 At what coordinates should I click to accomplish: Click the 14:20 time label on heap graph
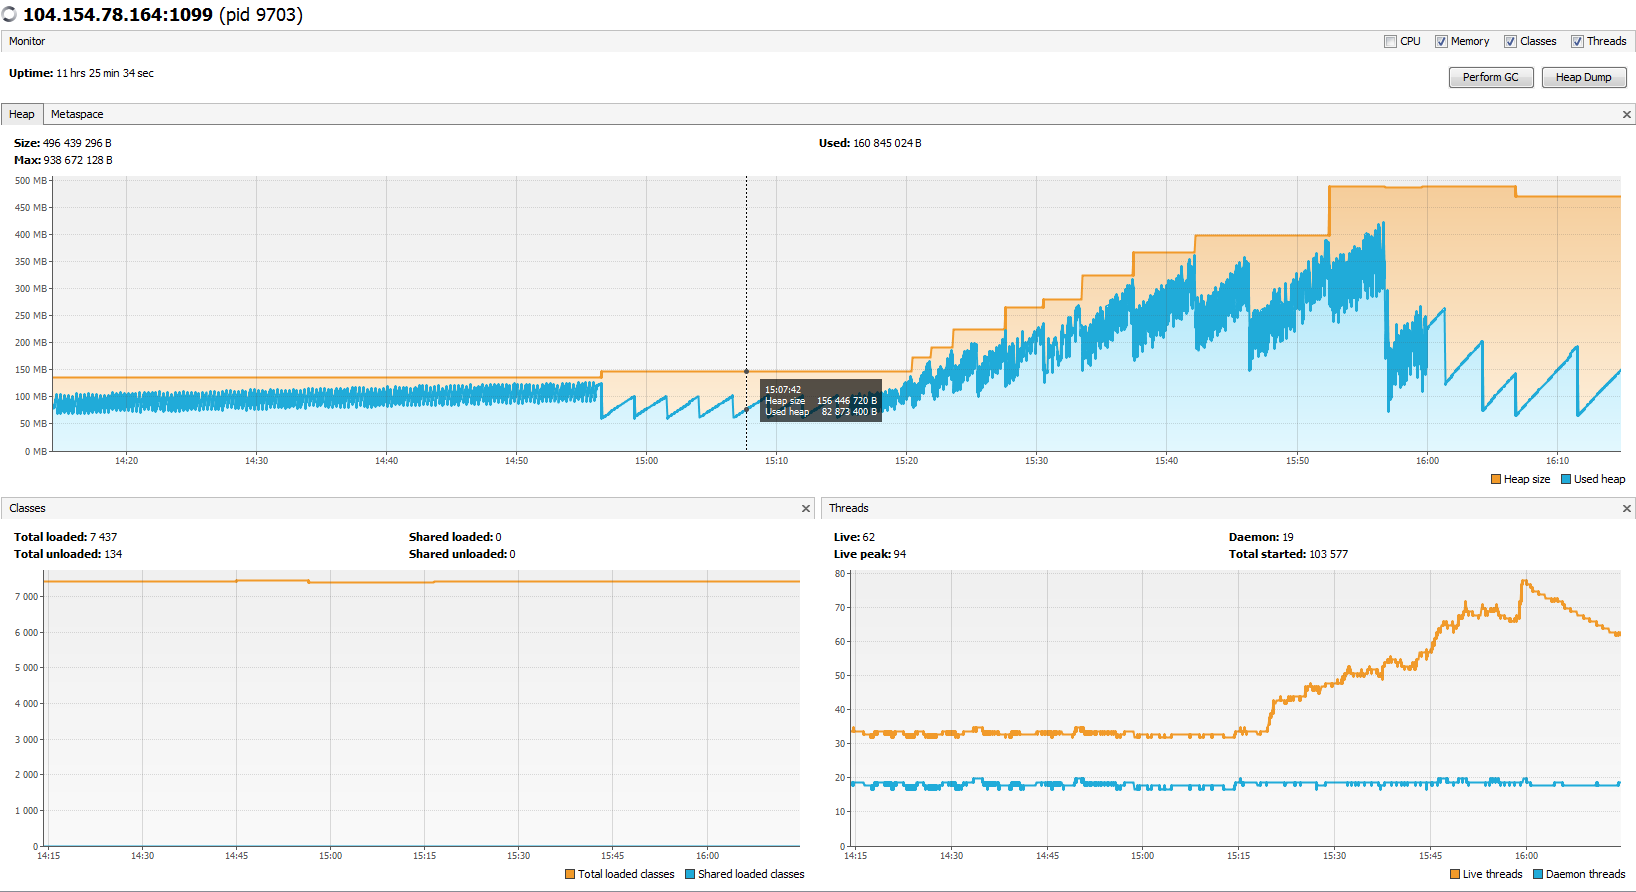126,461
